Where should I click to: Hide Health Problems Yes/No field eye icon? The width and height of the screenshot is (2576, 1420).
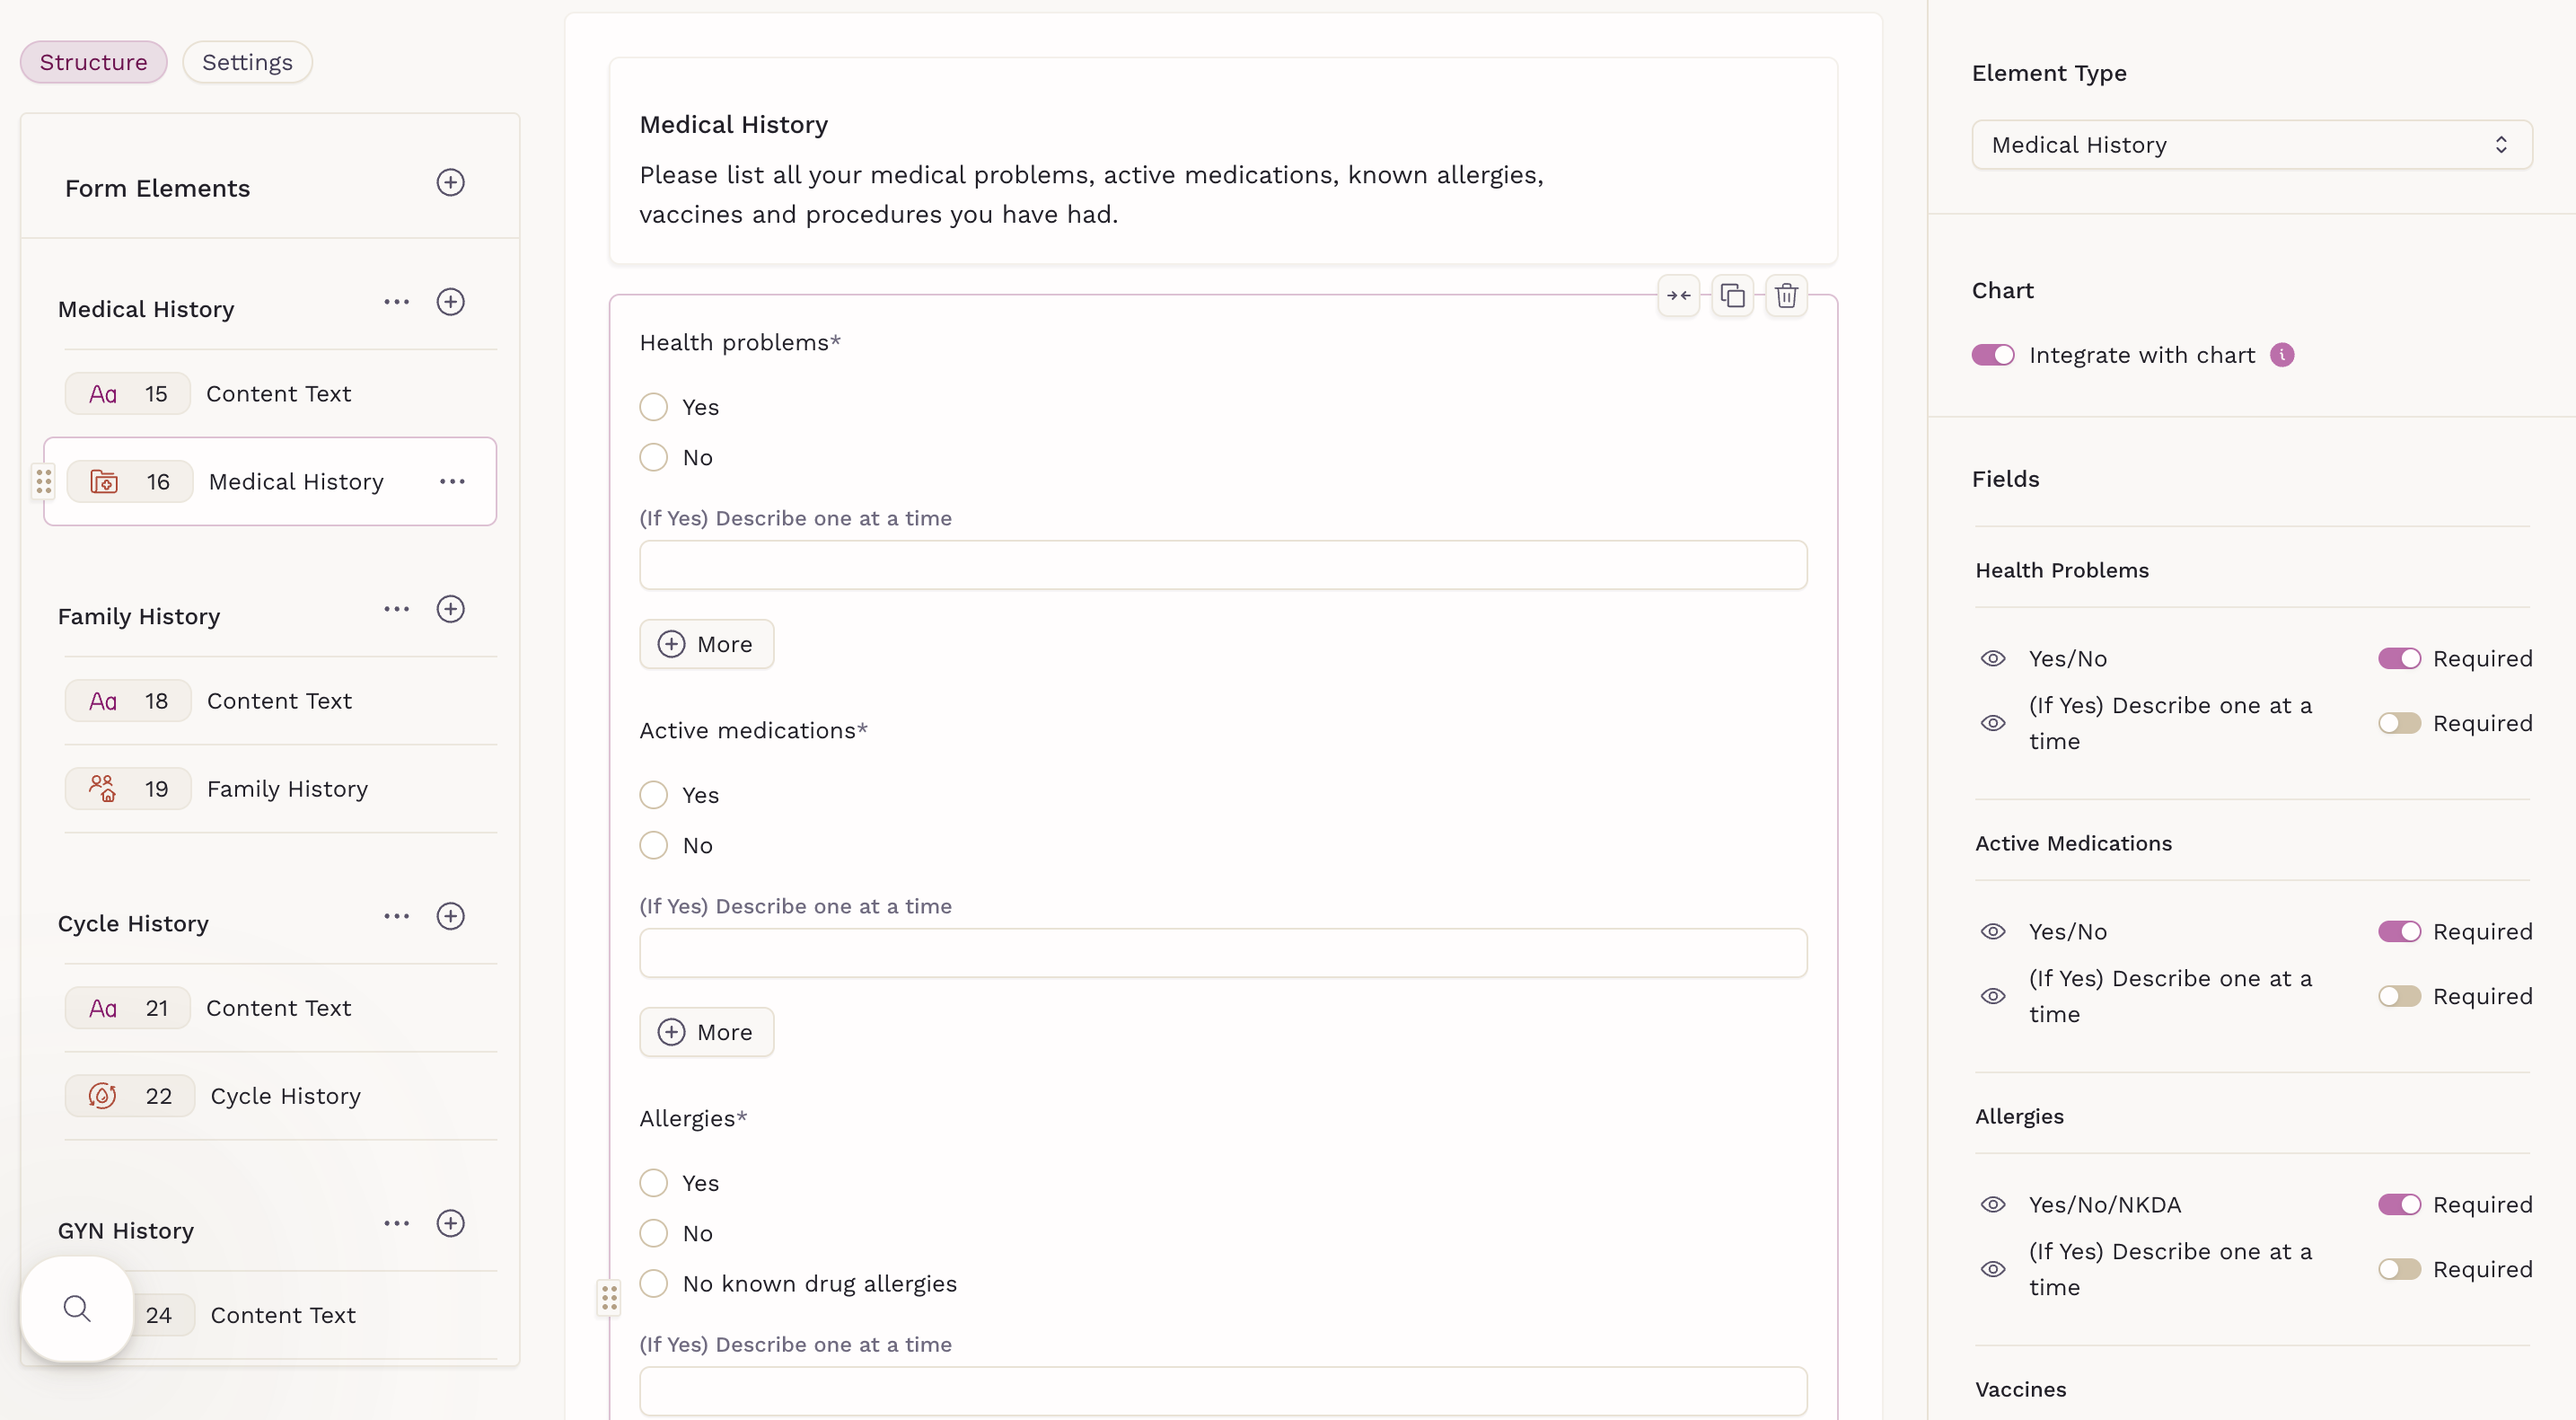[1992, 659]
